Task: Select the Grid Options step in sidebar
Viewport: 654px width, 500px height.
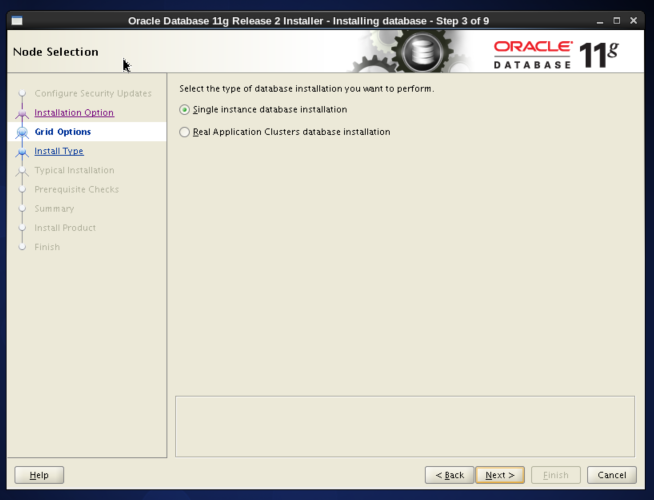Action: (x=63, y=132)
